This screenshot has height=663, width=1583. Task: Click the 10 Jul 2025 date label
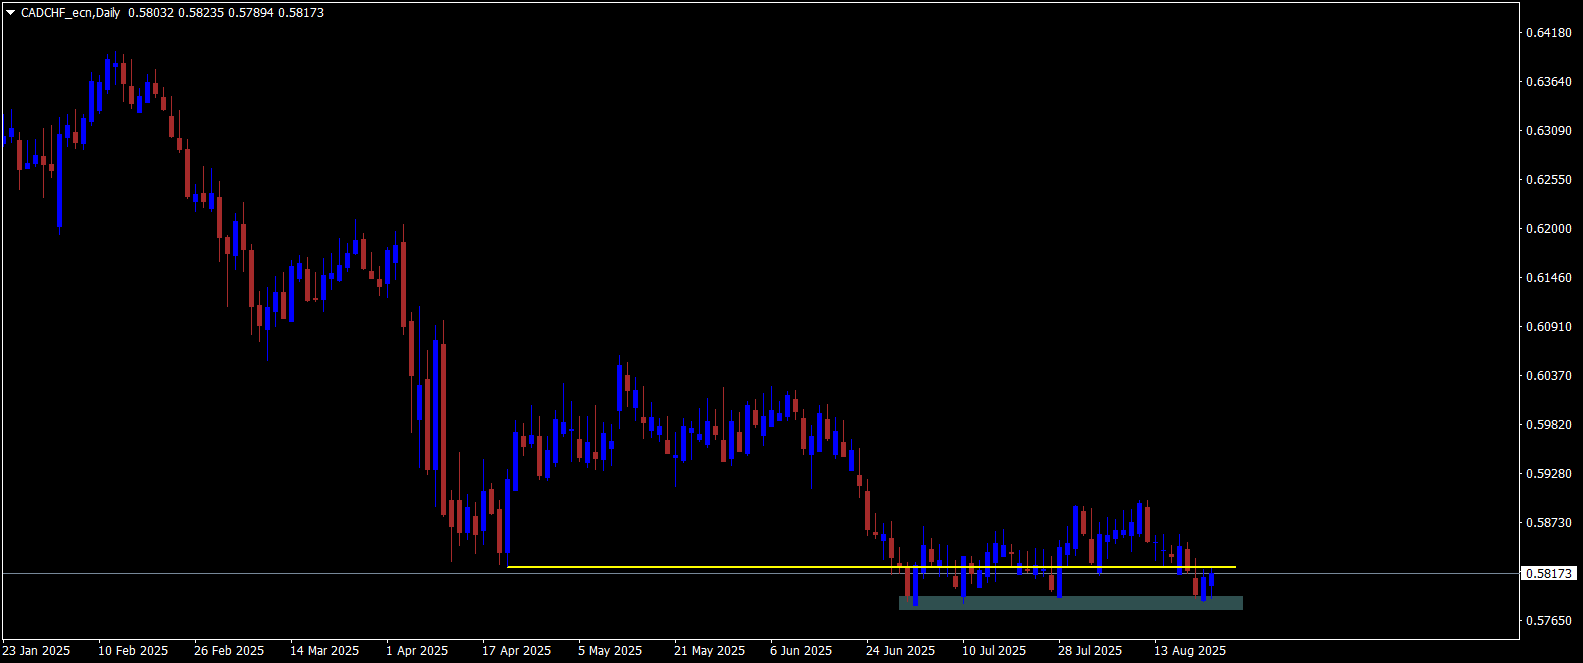click(x=994, y=651)
